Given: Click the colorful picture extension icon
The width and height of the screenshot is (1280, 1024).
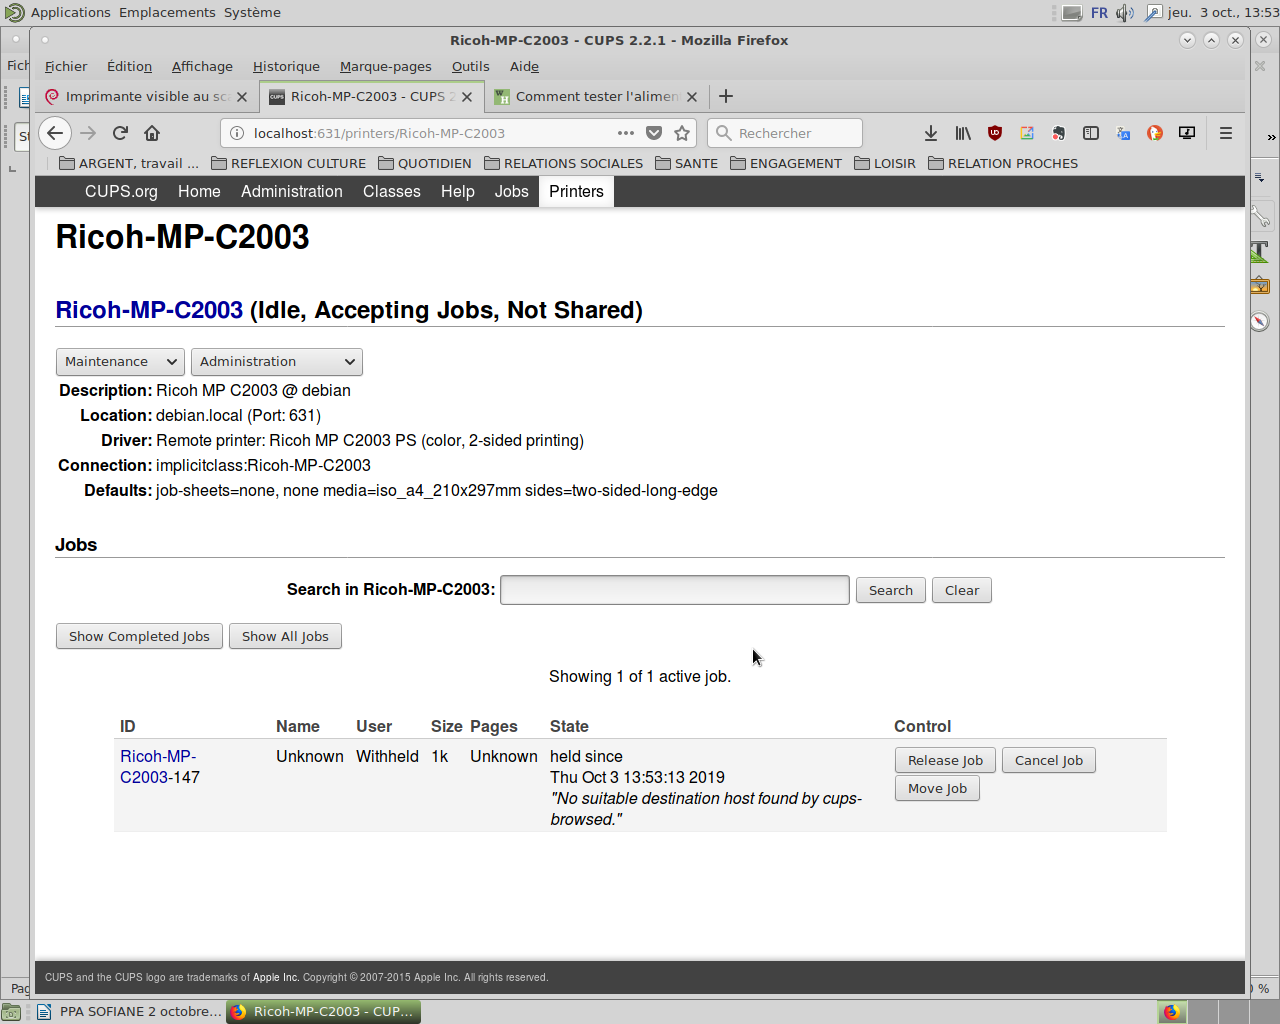Looking at the screenshot, I should 1027,133.
